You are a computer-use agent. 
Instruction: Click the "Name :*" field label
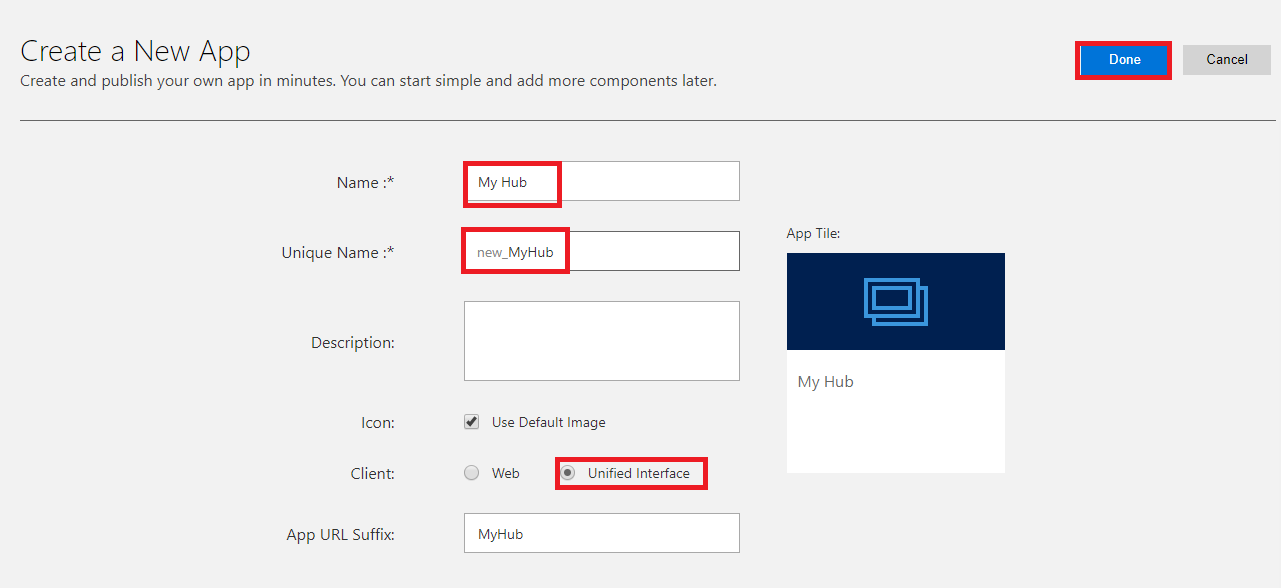[366, 183]
